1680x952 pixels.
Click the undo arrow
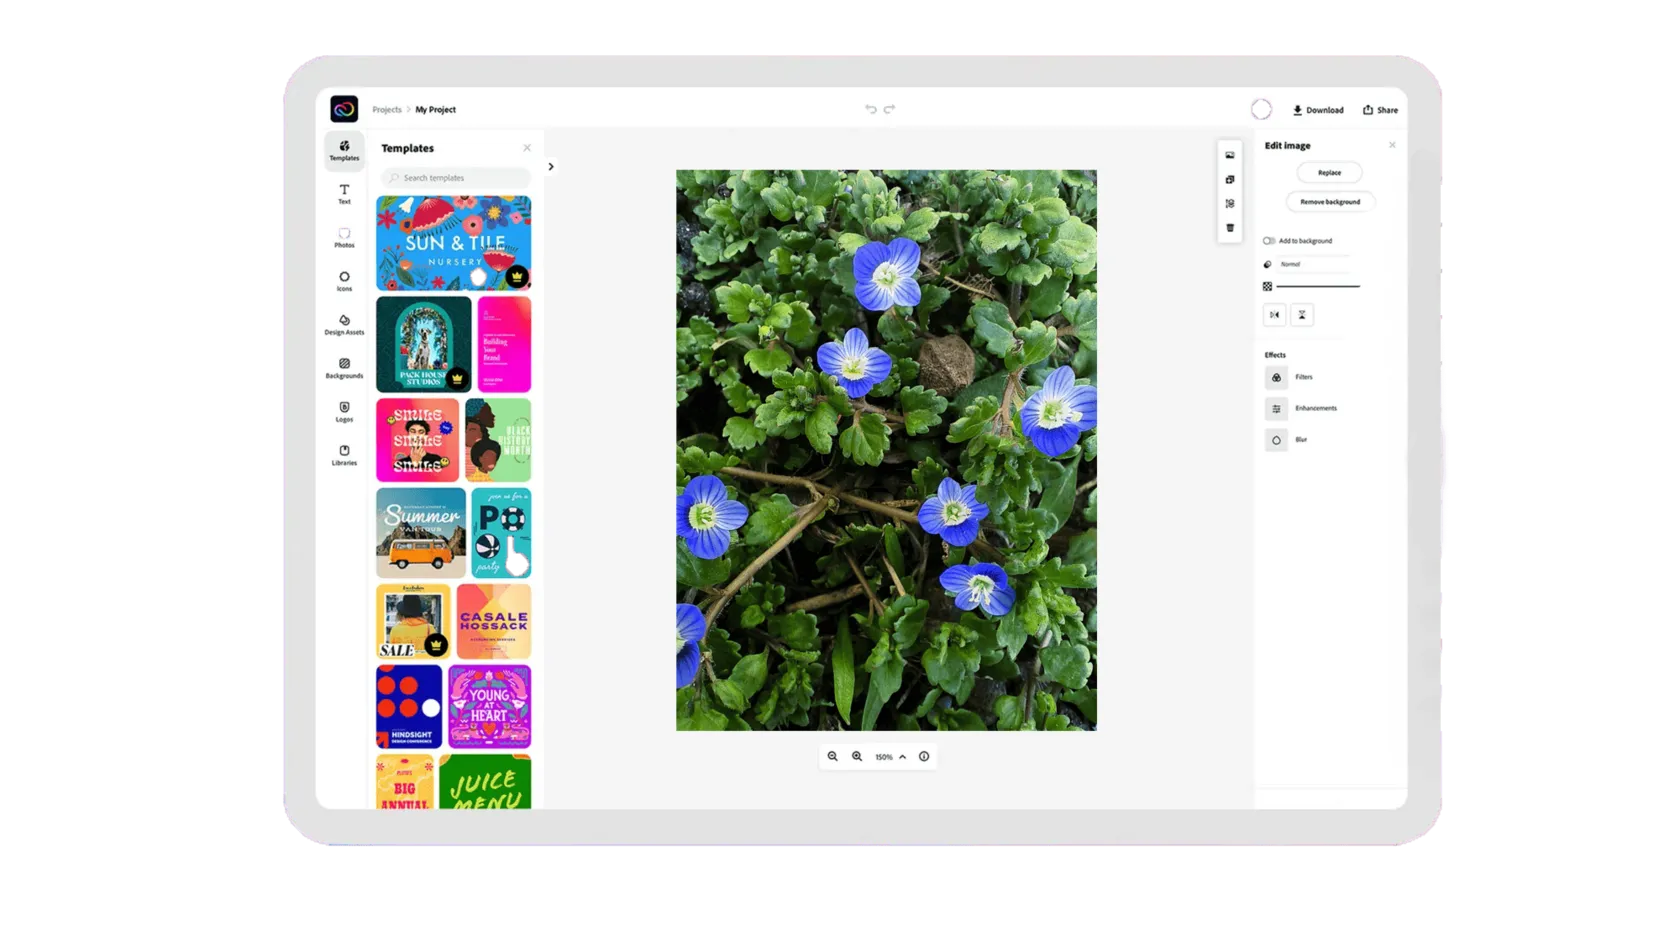pyautogui.click(x=870, y=109)
